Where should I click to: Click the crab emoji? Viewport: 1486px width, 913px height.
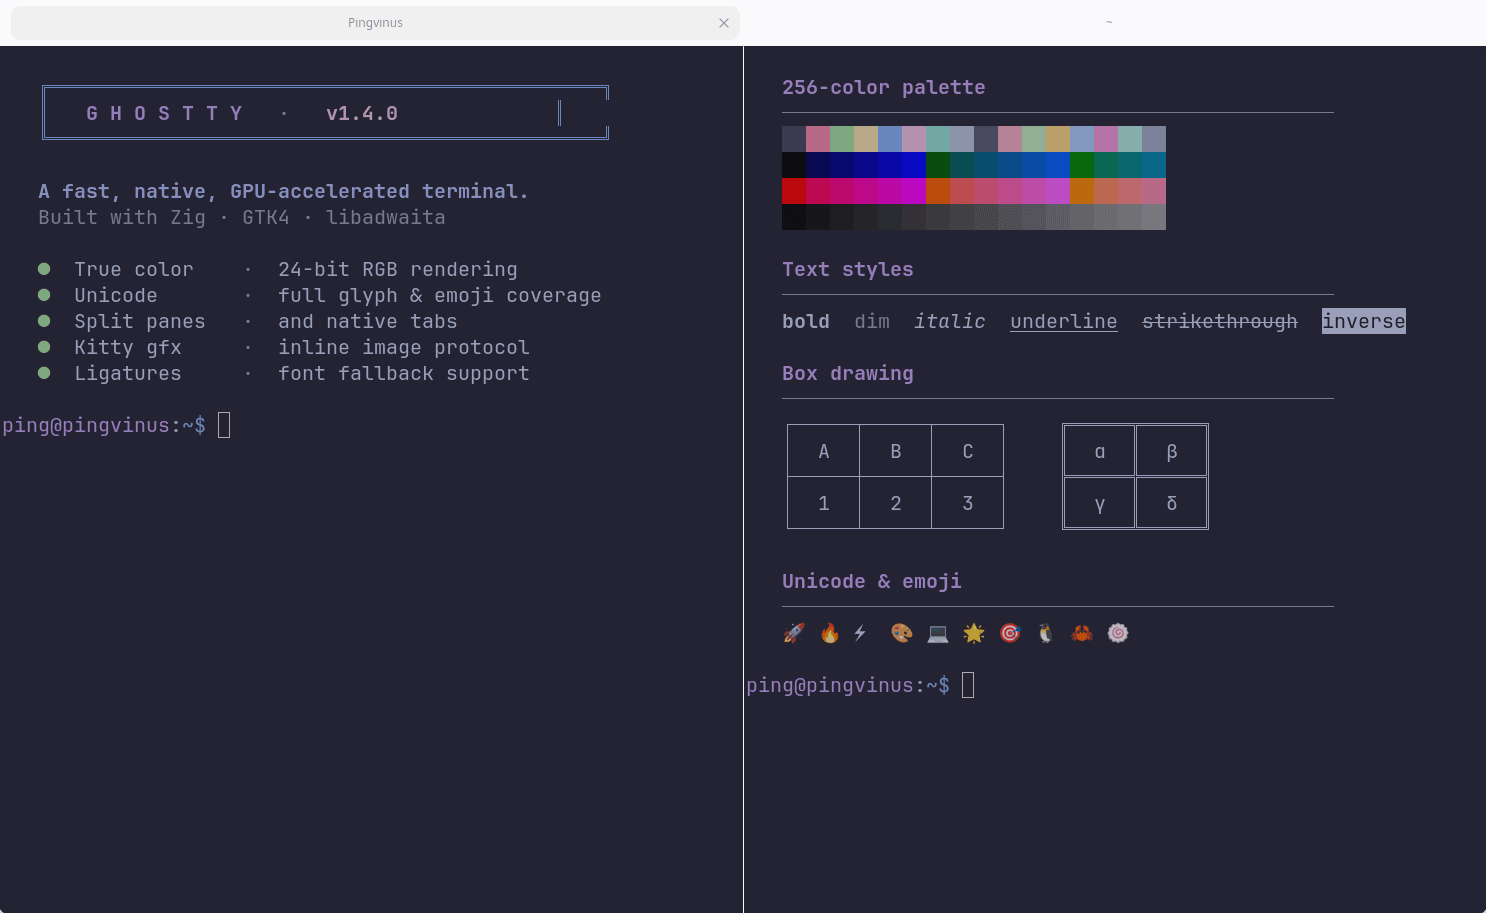click(x=1082, y=633)
